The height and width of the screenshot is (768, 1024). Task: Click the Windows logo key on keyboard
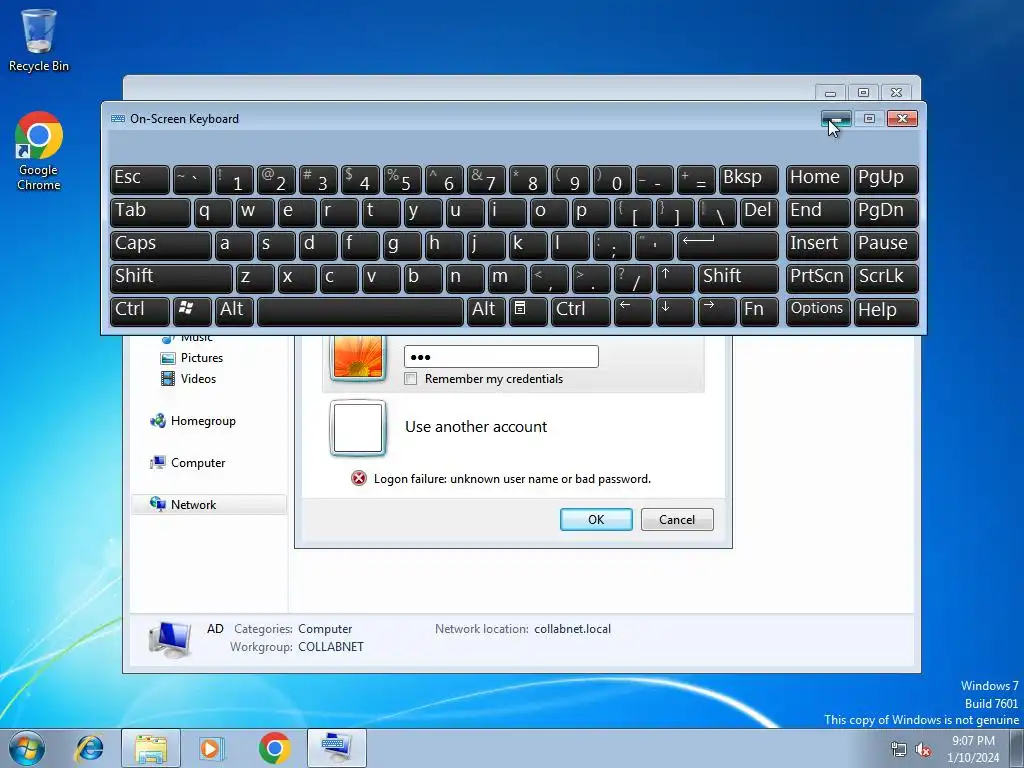point(192,312)
